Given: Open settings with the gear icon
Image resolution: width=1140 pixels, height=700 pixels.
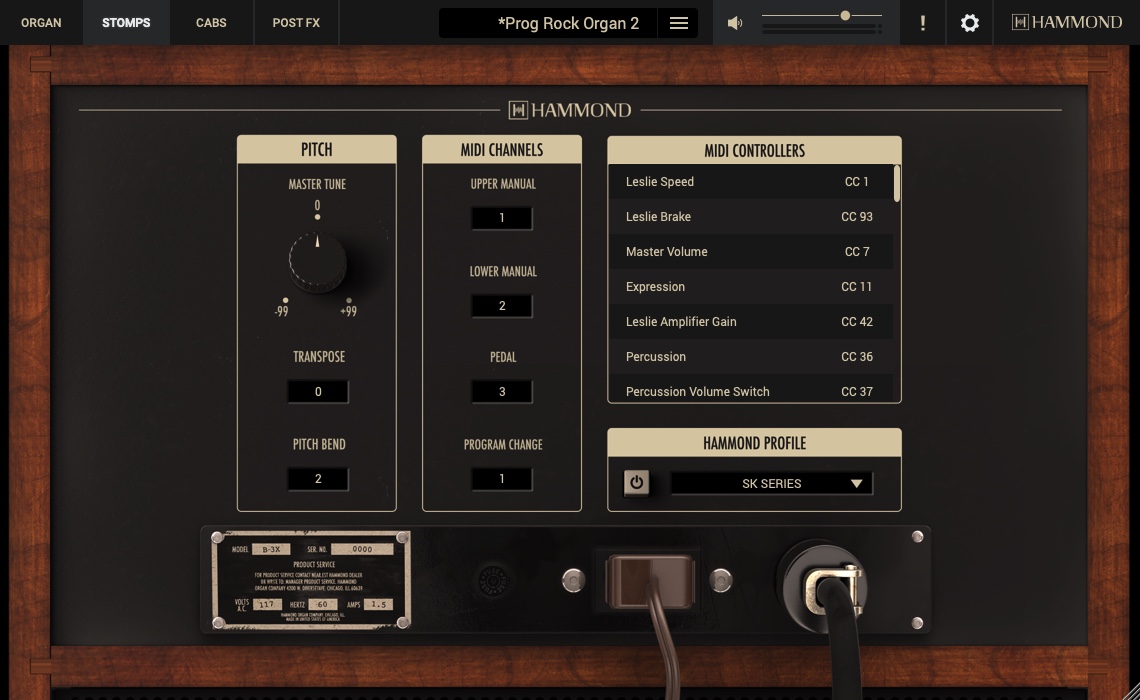Looking at the screenshot, I should point(970,23).
